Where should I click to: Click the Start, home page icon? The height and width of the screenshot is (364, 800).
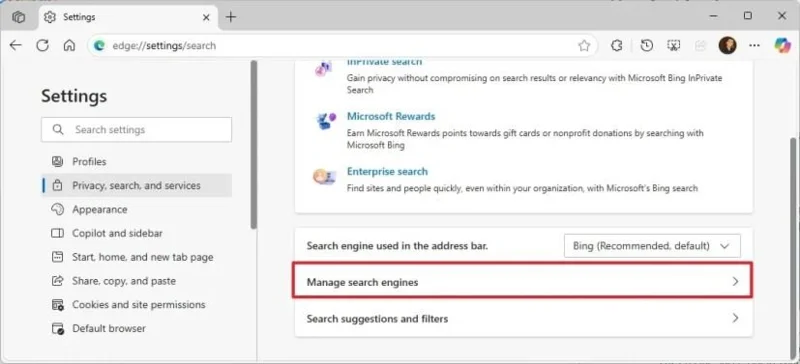pos(58,257)
